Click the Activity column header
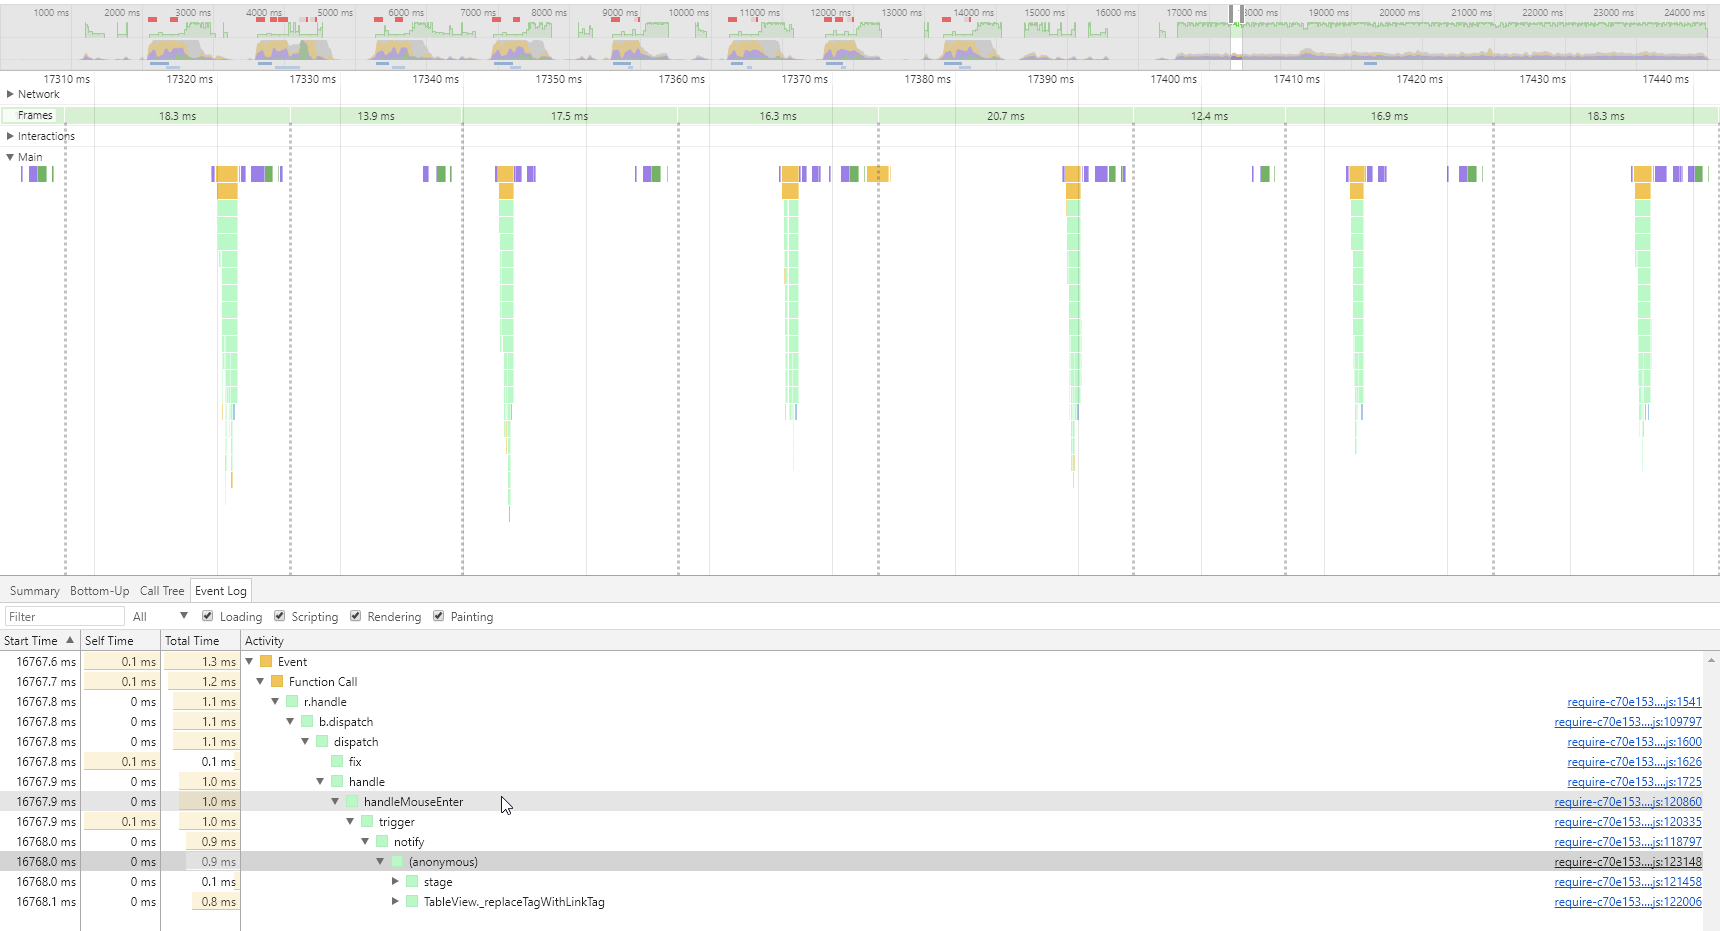 click(264, 641)
